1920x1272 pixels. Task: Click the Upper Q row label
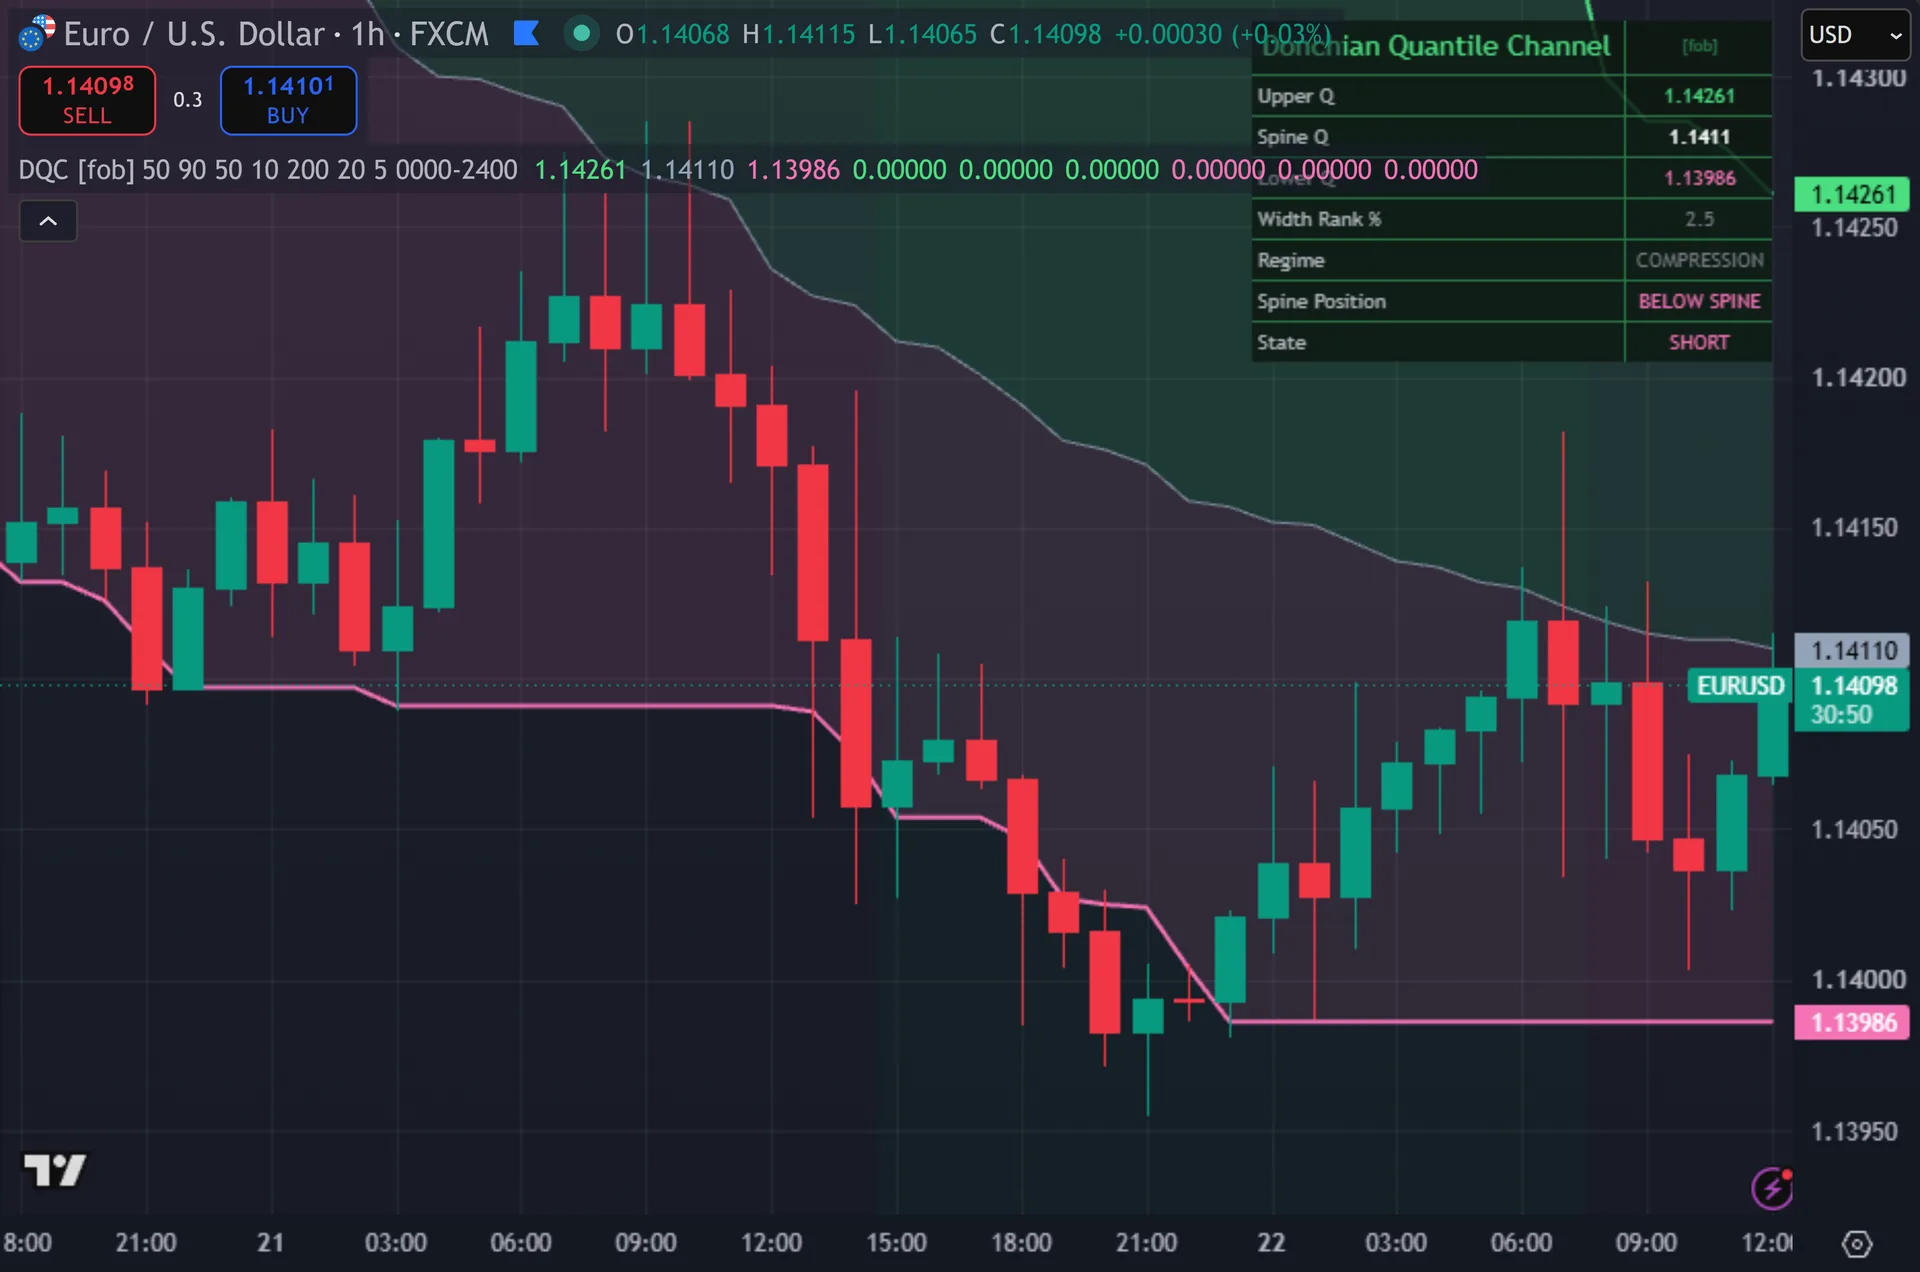(x=1296, y=96)
